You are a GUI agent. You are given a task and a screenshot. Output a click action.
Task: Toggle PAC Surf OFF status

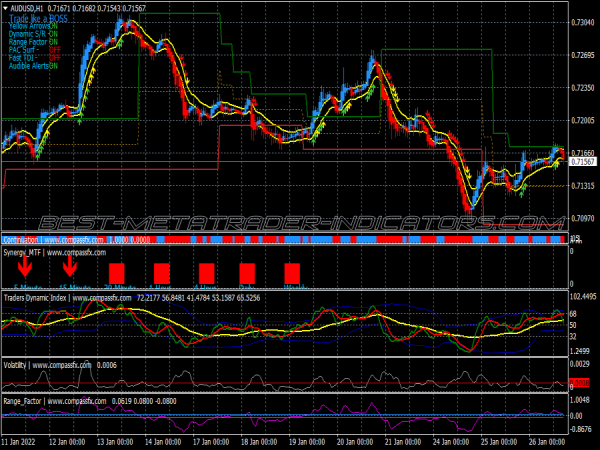pyautogui.click(x=53, y=49)
